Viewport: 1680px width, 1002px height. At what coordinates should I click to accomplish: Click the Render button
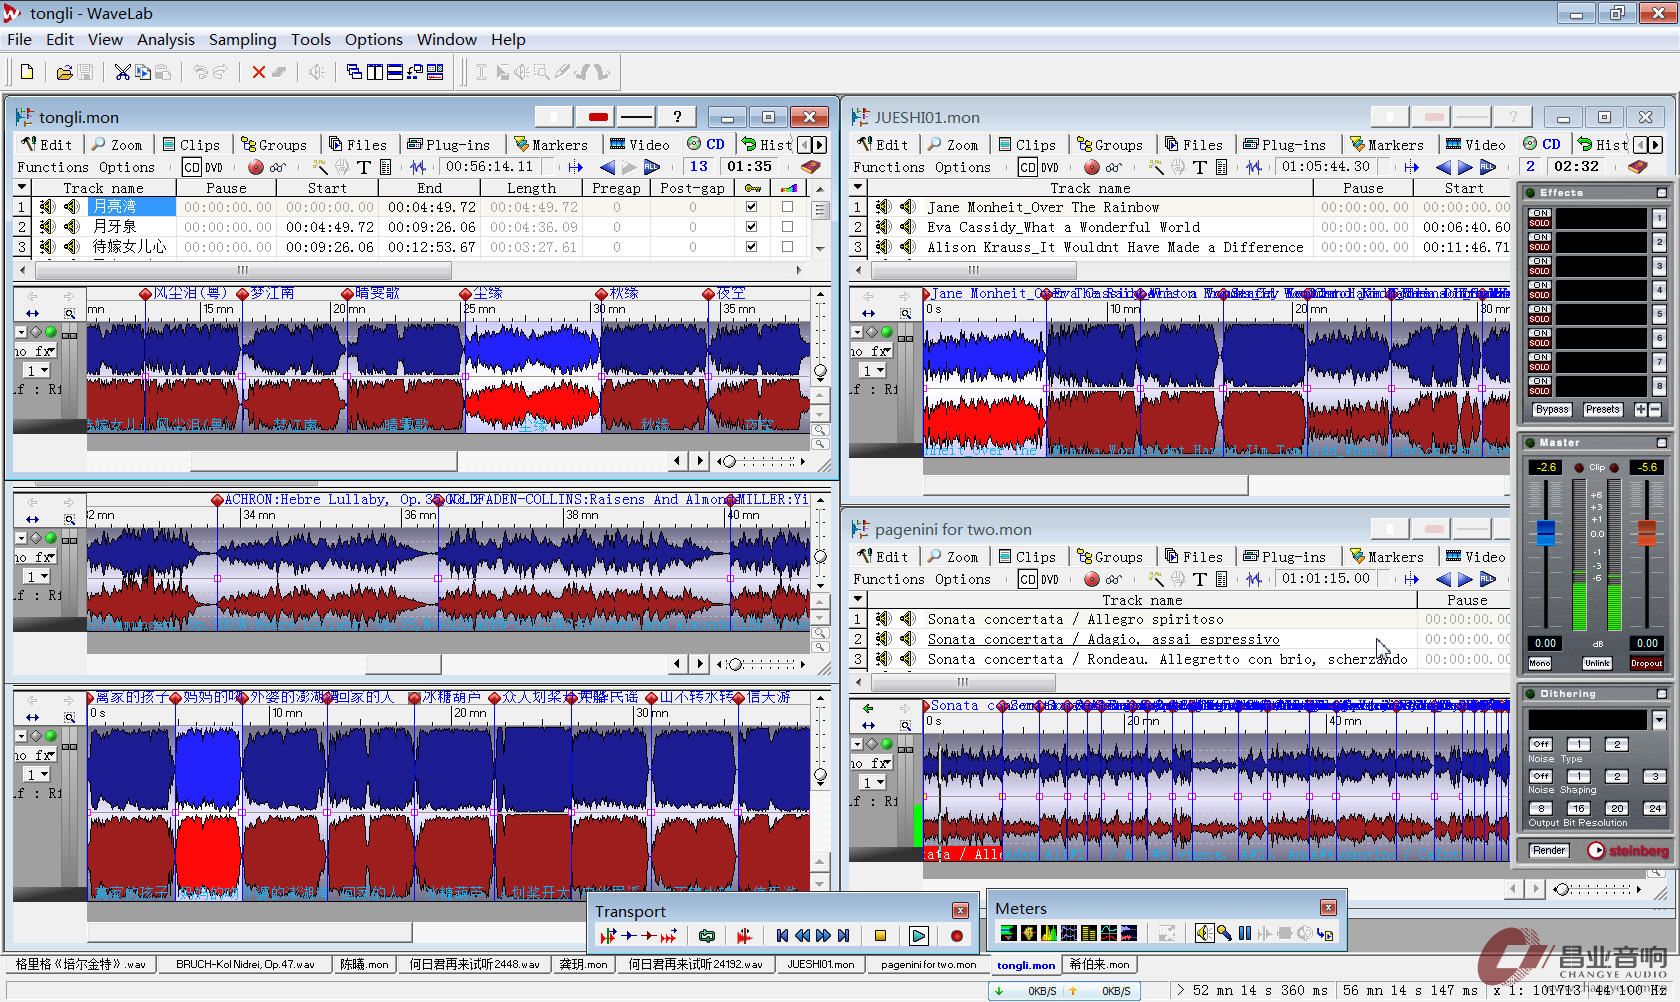pyautogui.click(x=1549, y=850)
